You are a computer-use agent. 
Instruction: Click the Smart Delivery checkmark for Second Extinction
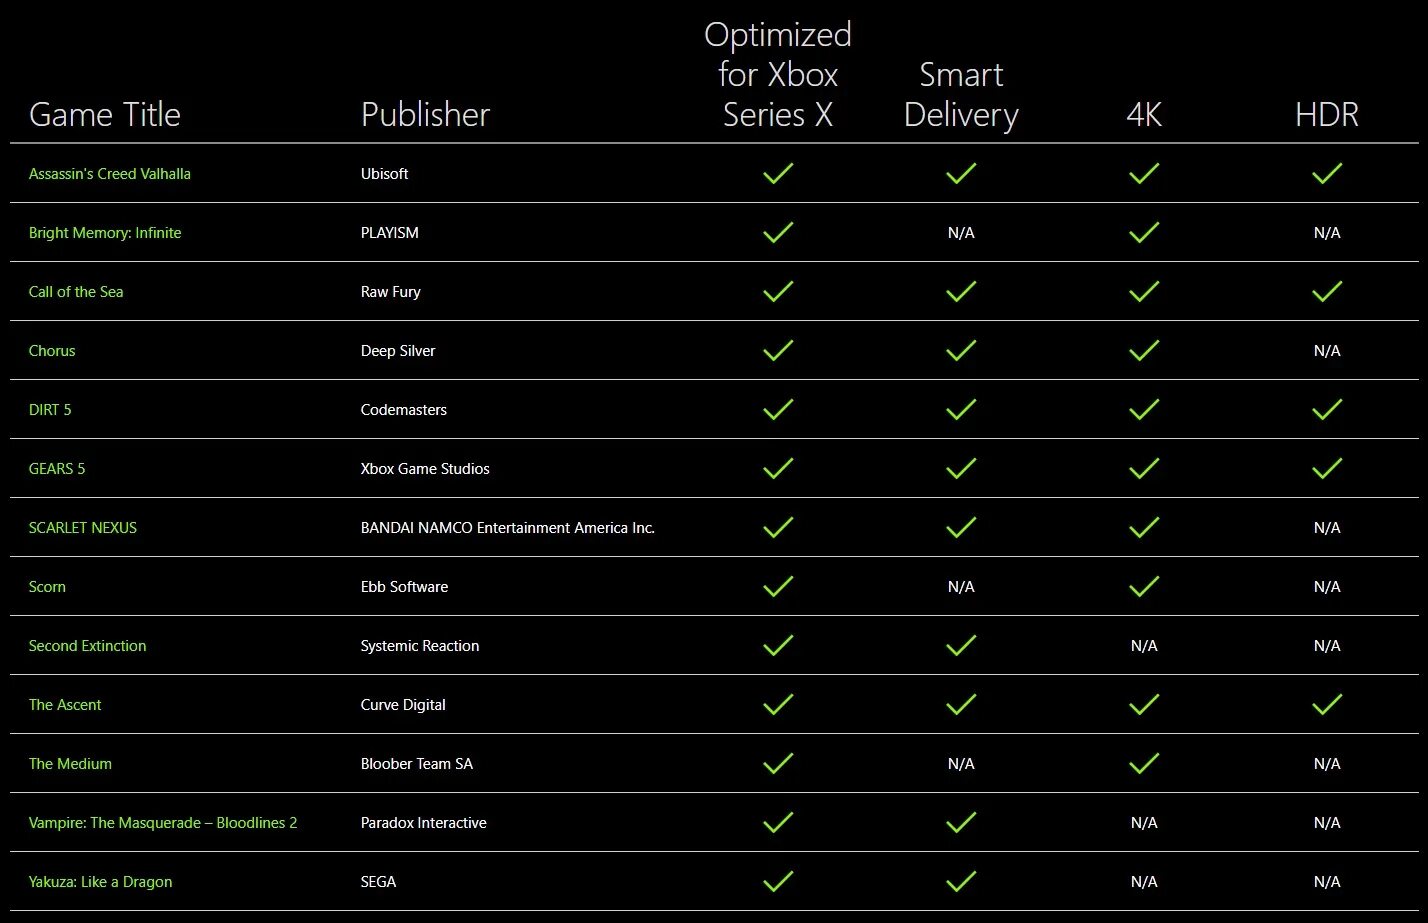961,645
